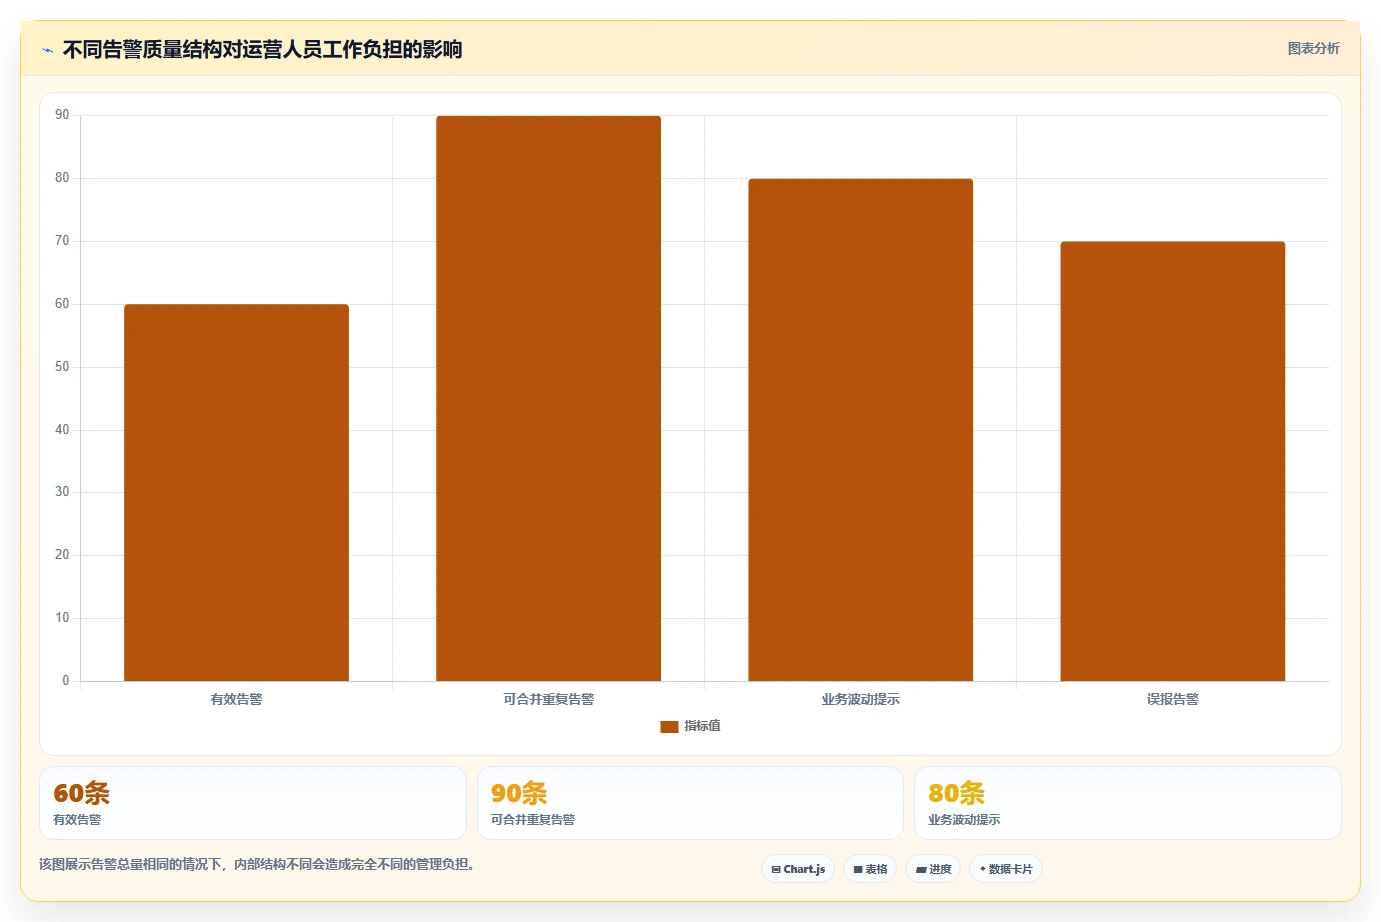The width and height of the screenshot is (1381, 922).
Task: Click the 误报告警 bar in the chart
Action: pos(1172,461)
